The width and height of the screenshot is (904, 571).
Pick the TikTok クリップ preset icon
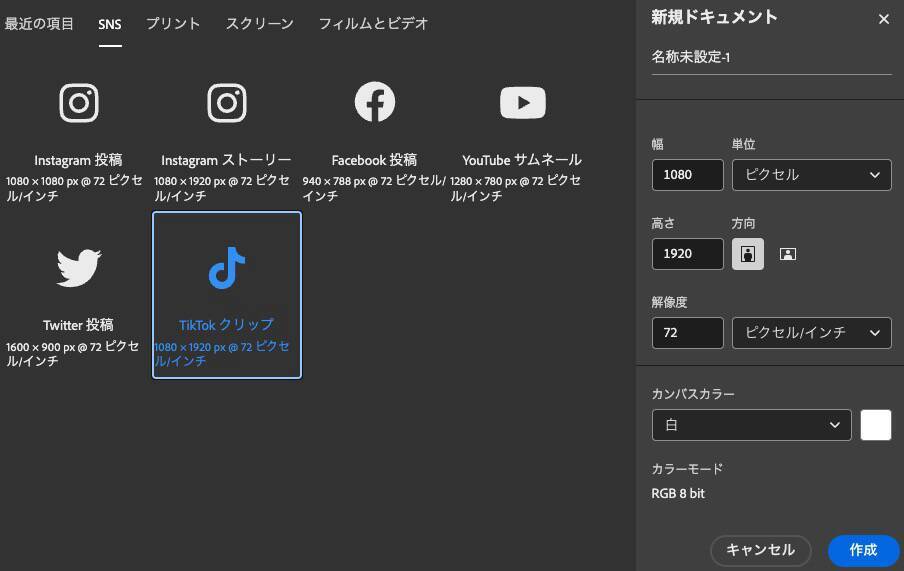coord(227,268)
